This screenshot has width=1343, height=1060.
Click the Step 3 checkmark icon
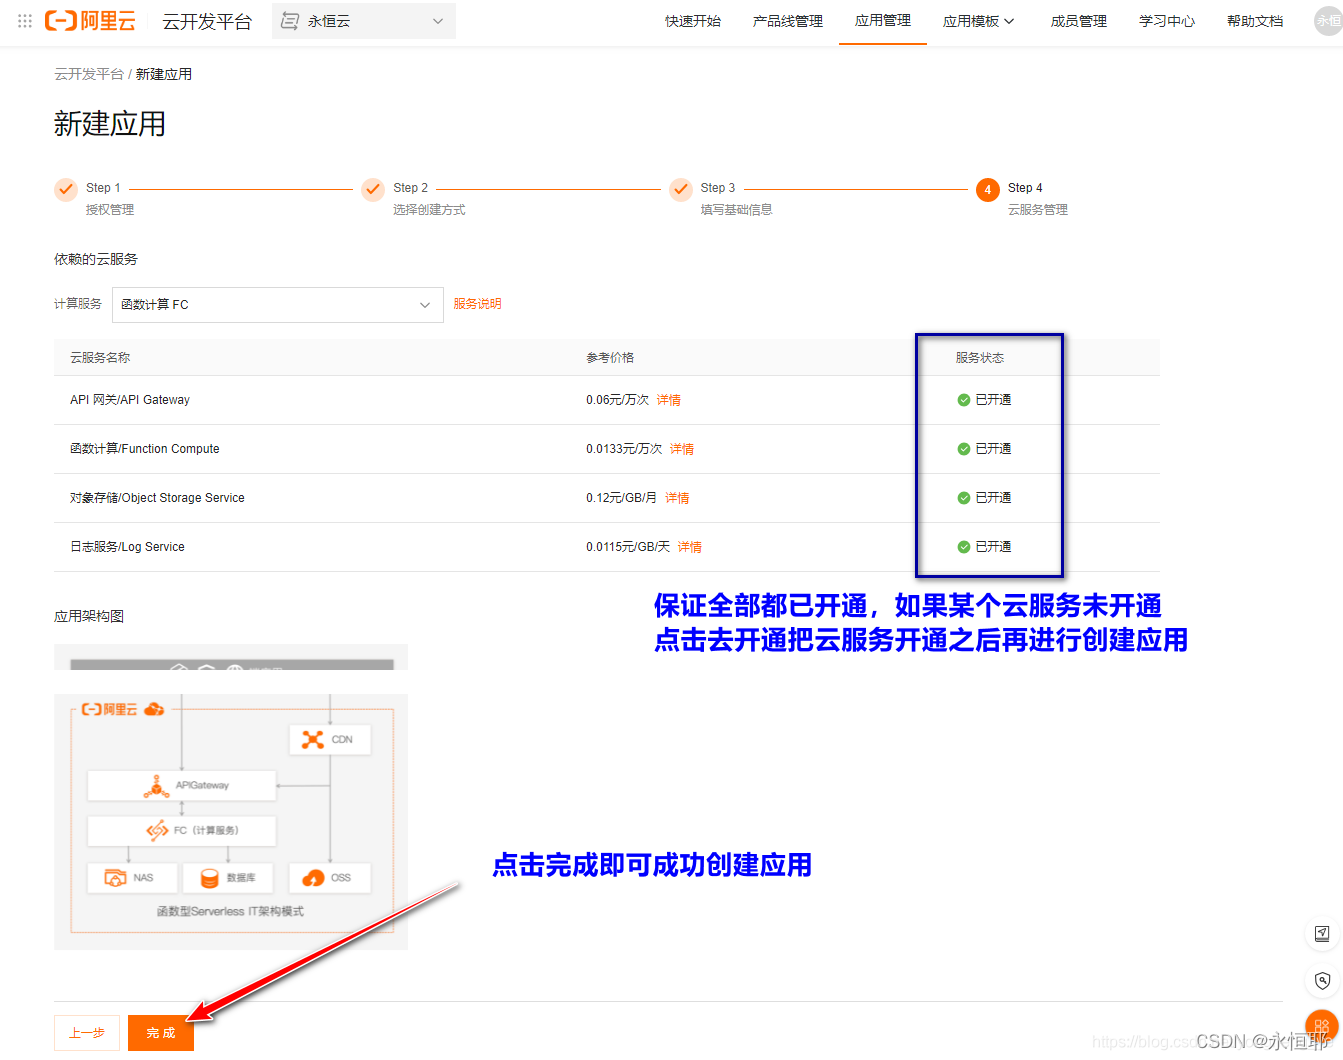pos(681,189)
